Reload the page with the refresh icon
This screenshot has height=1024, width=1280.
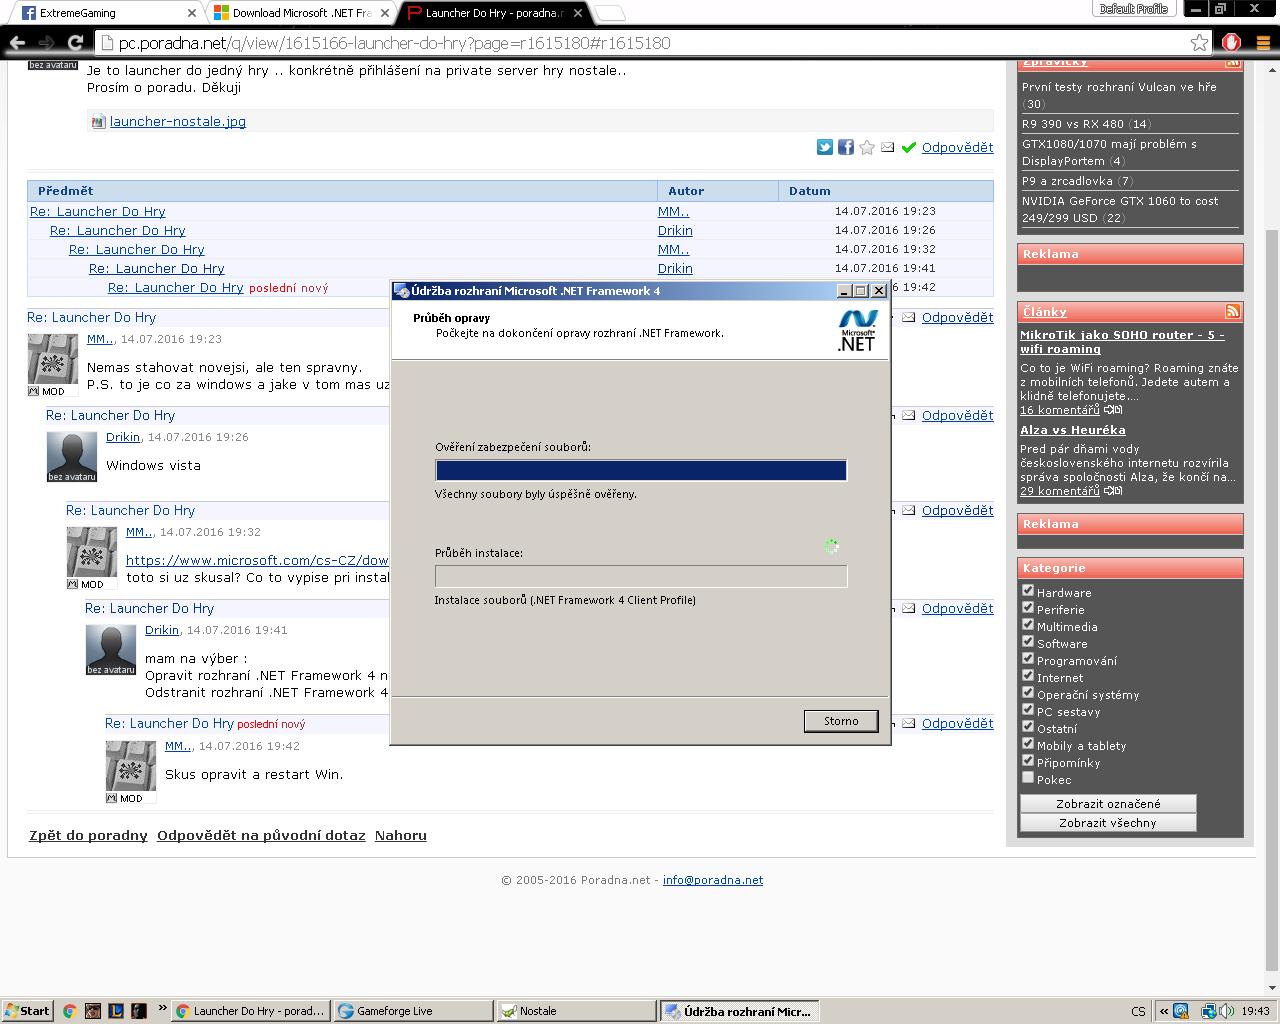[74, 43]
